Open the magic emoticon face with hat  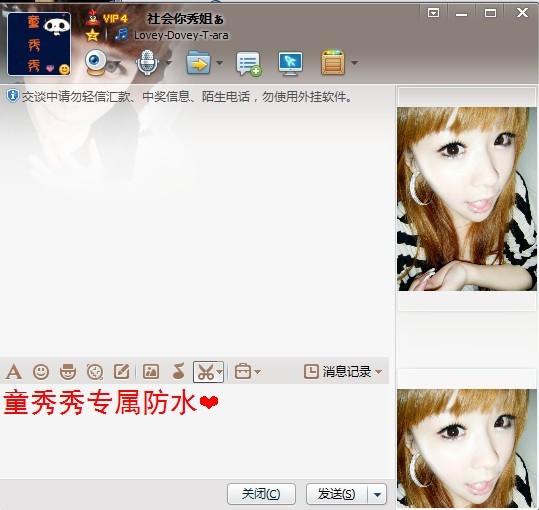(x=68, y=372)
